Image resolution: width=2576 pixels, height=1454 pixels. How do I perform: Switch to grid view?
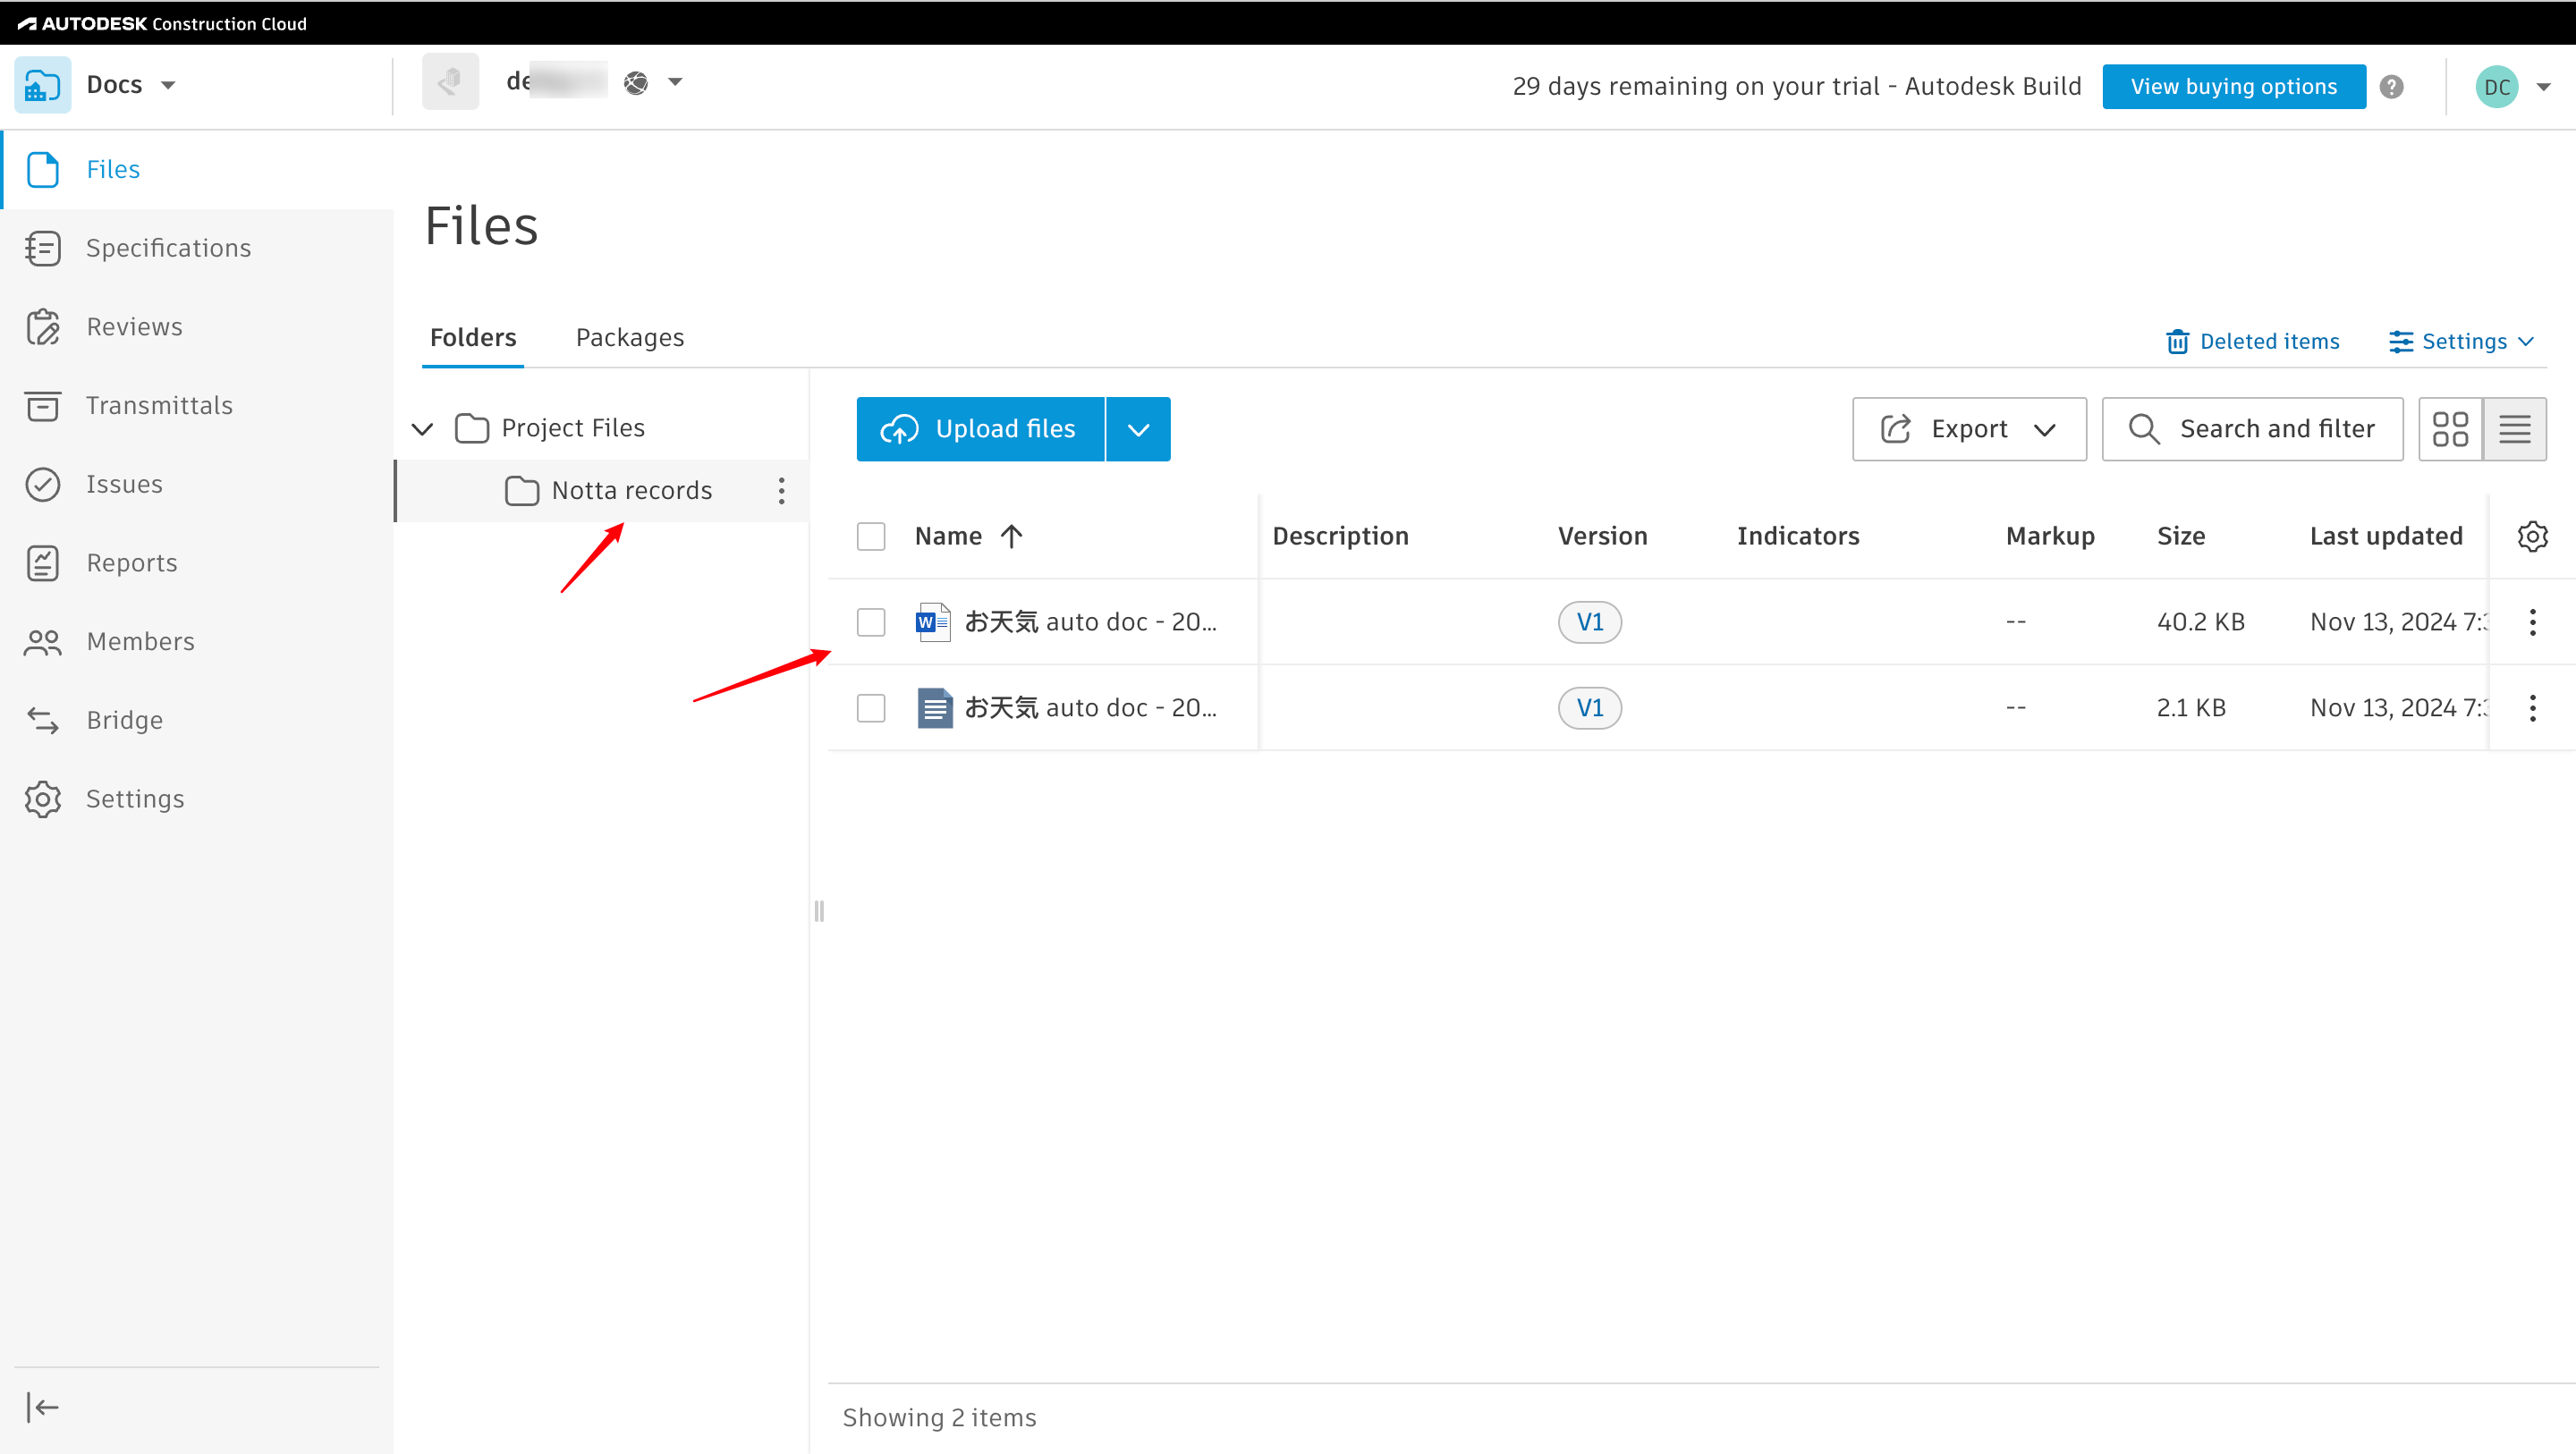(2450, 429)
